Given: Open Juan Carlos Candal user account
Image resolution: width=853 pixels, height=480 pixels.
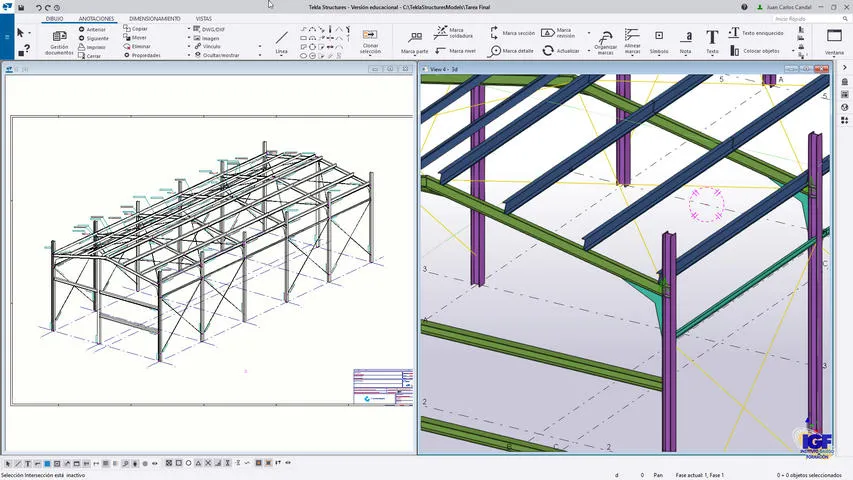Looking at the screenshot, I should point(784,7).
